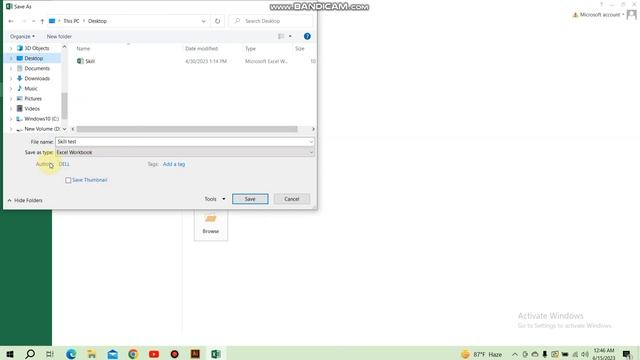
Task: Open the notification center icon
Action: (x=627, y=354)
